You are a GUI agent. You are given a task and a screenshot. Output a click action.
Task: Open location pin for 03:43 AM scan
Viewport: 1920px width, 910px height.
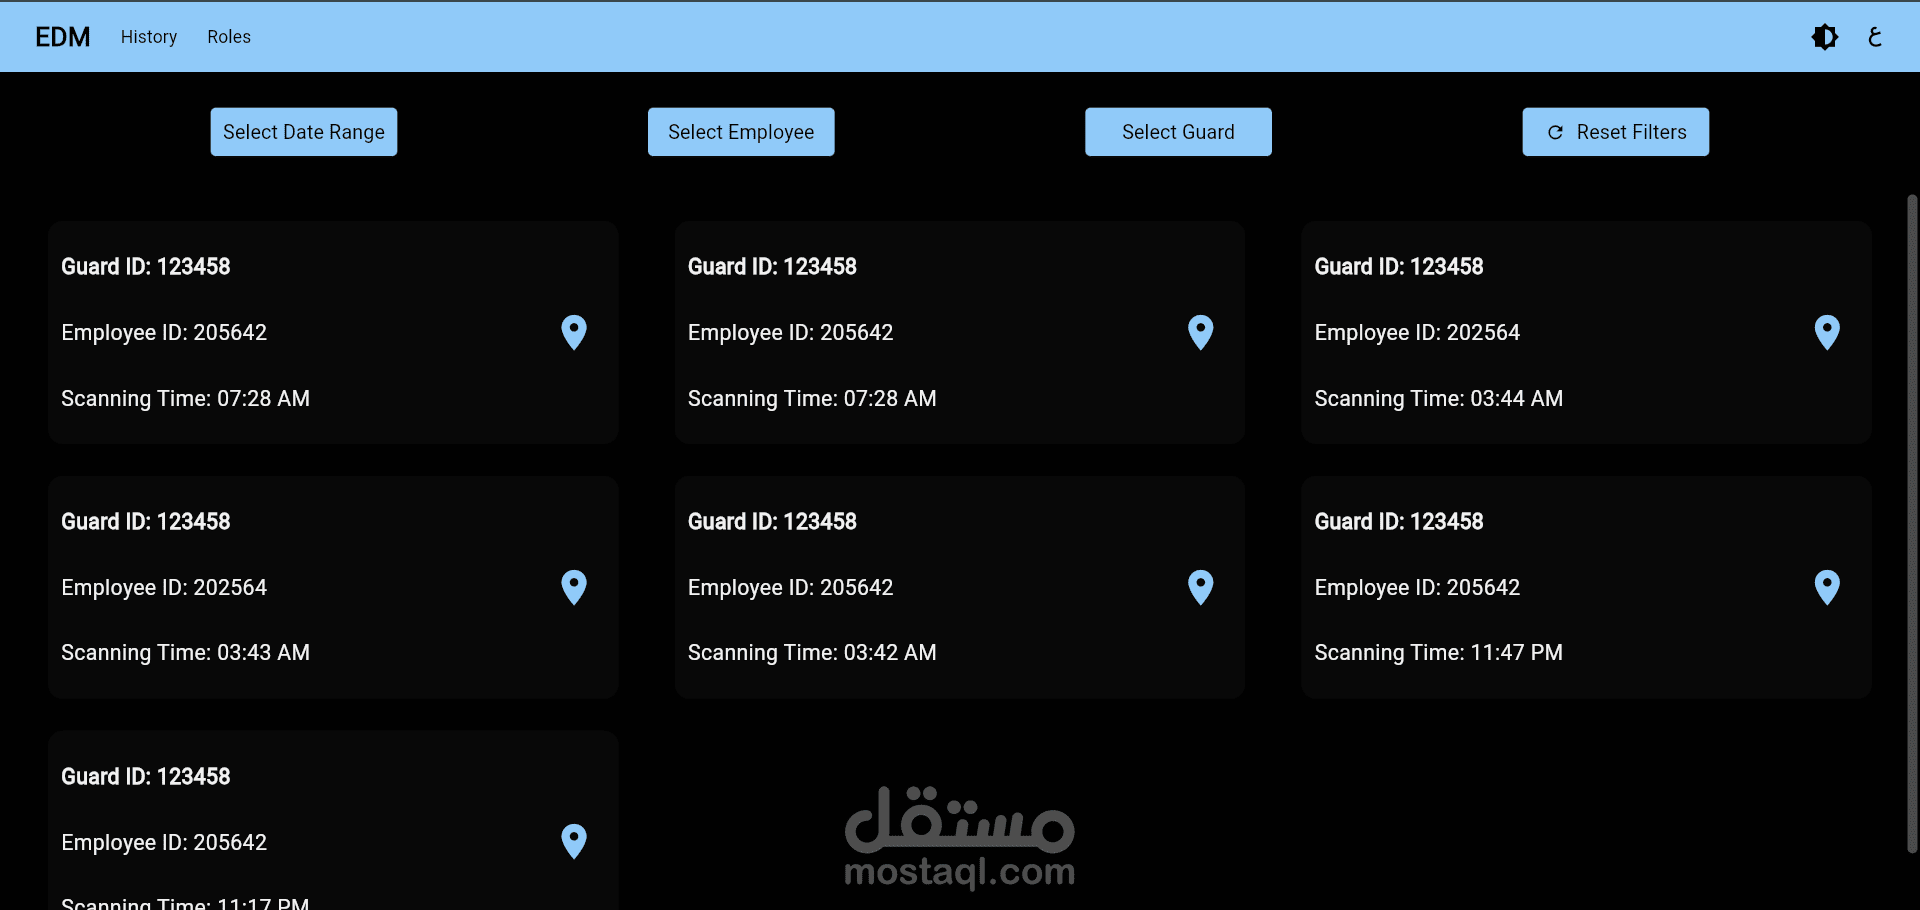(x=574, y=587)
